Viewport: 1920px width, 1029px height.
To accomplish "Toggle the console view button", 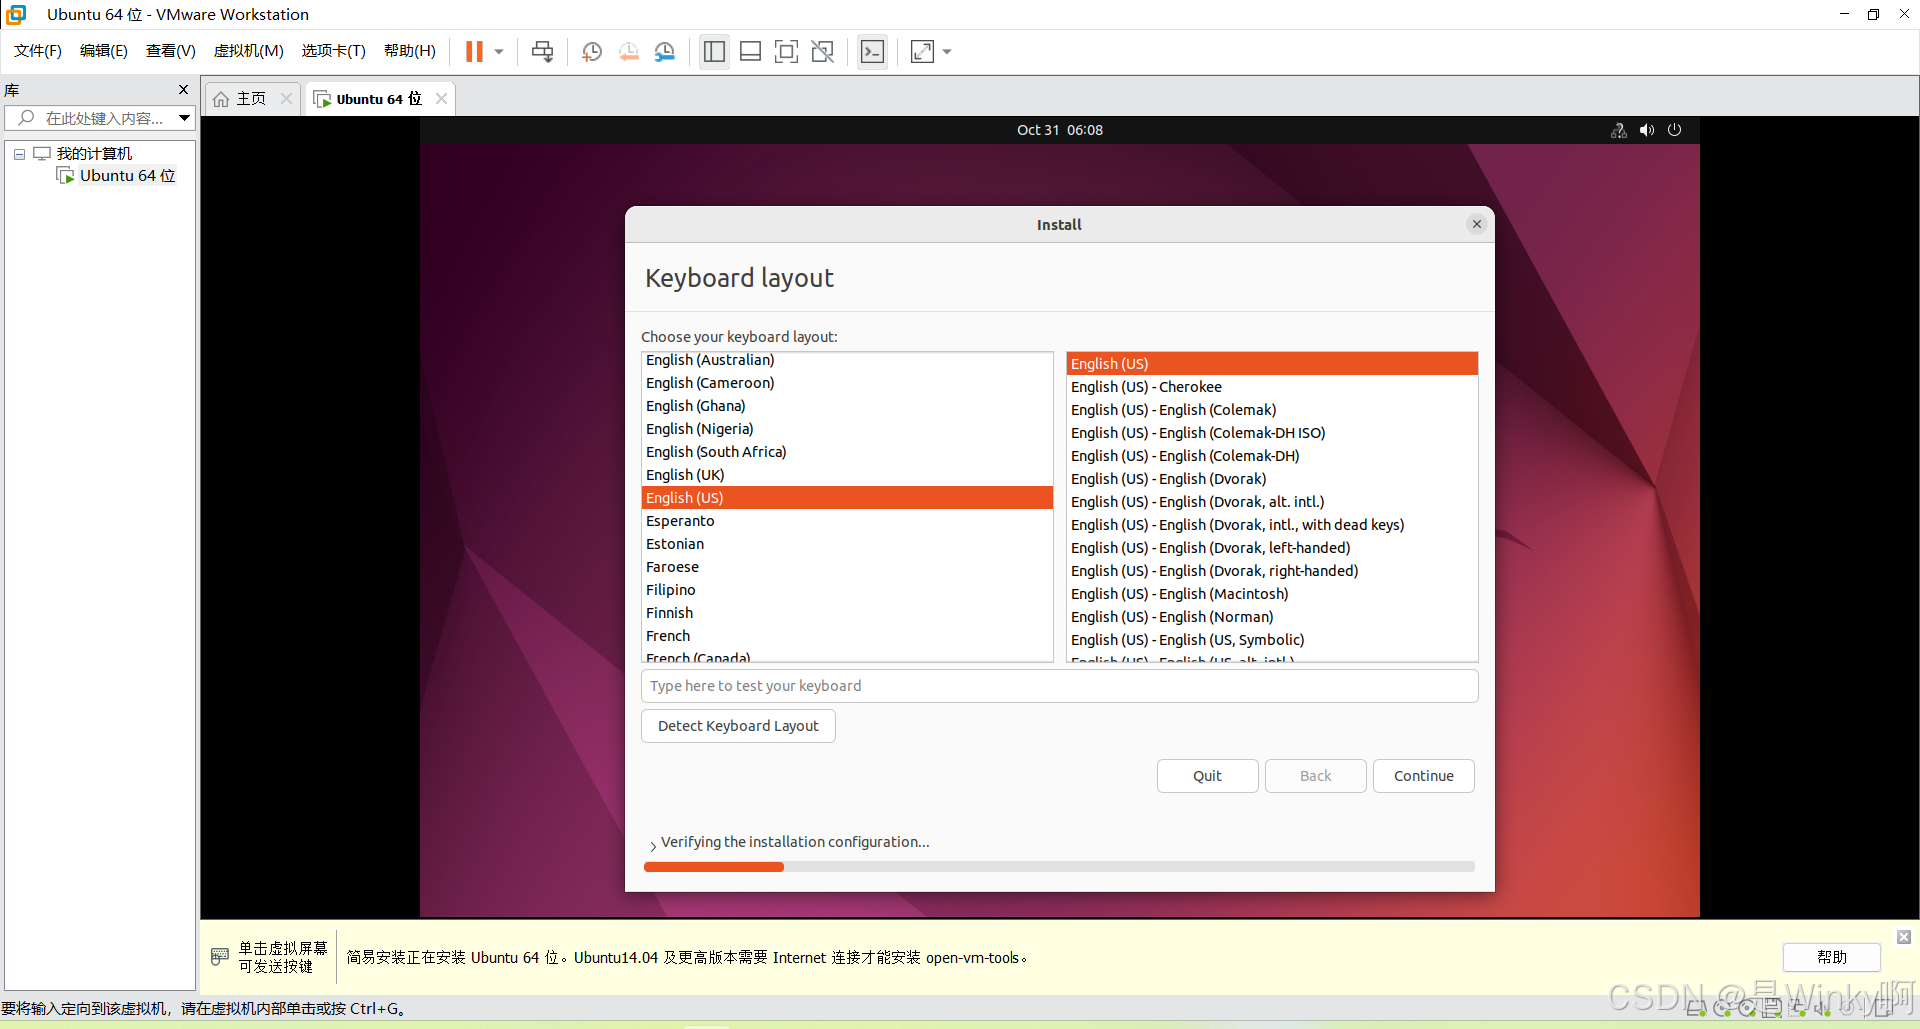I will (872, 52).
